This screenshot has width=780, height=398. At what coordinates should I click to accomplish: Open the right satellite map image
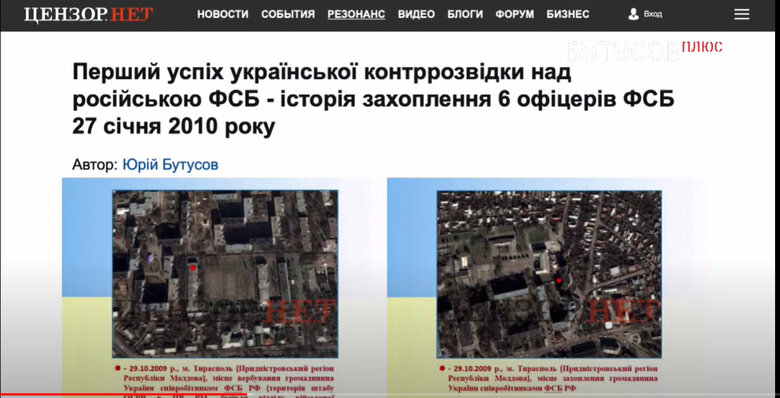[549, 274]
